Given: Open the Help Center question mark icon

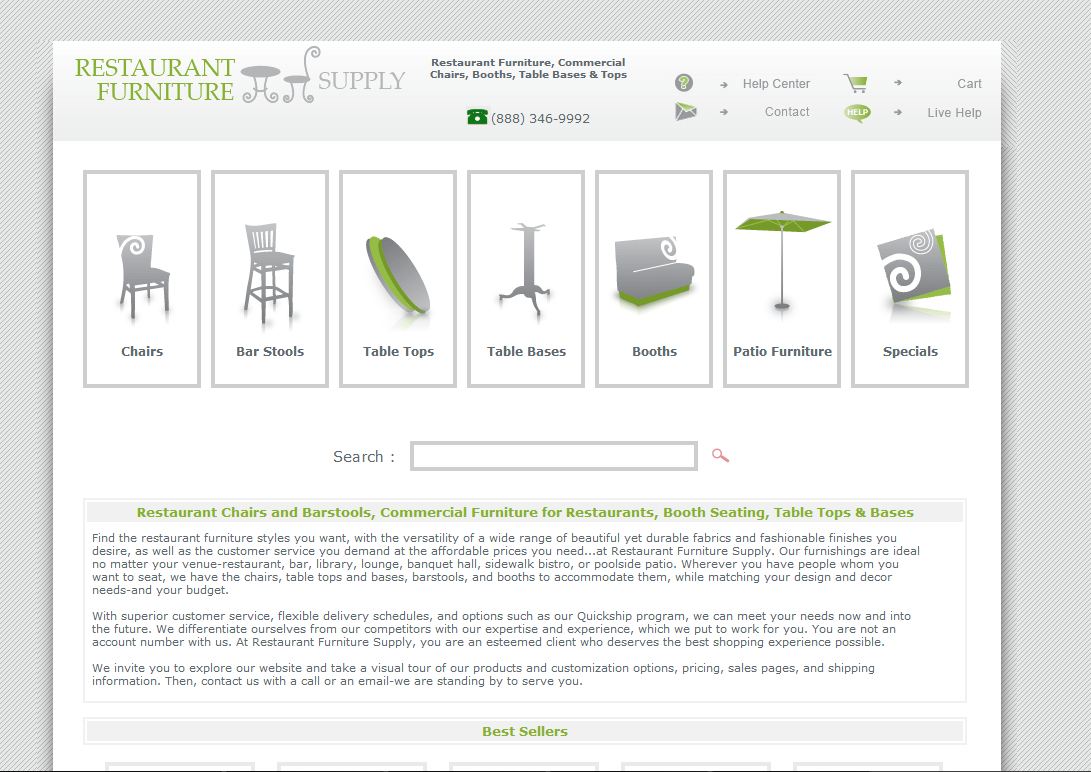Looking at the screenshot, I should (683, 82).
